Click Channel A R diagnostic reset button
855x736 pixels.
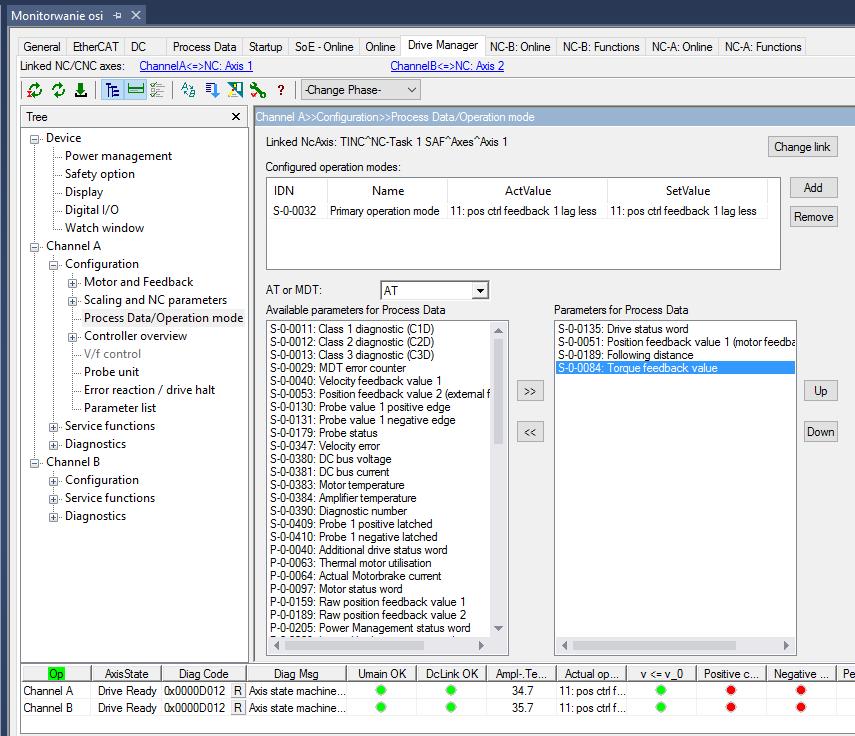pos(238,691)
